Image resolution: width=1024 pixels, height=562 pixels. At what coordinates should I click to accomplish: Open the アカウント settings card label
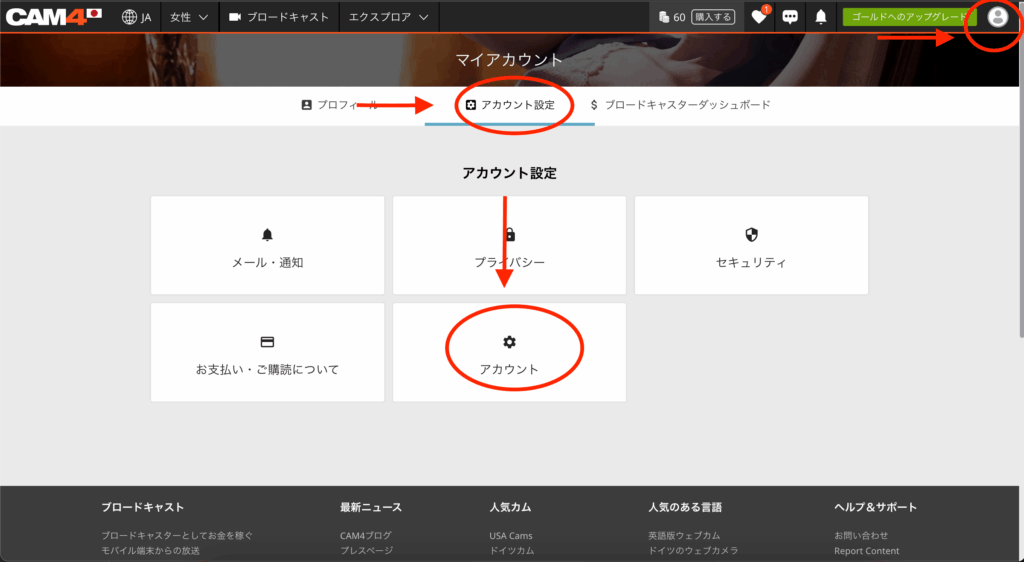[509, 369]
